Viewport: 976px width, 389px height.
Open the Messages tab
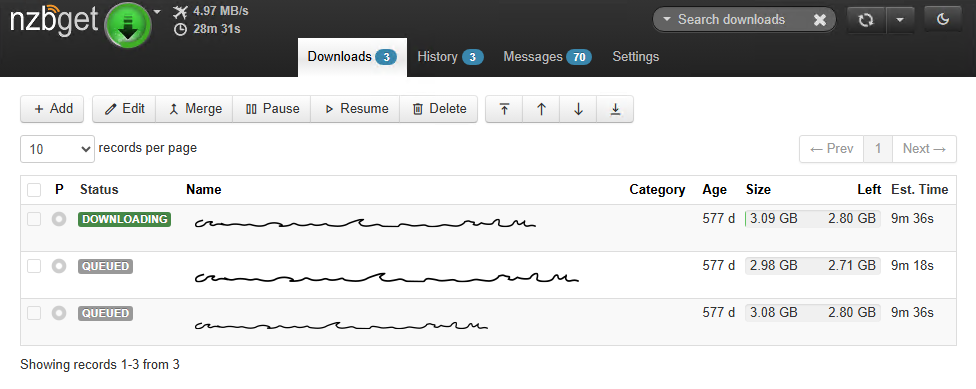(547, 57)
